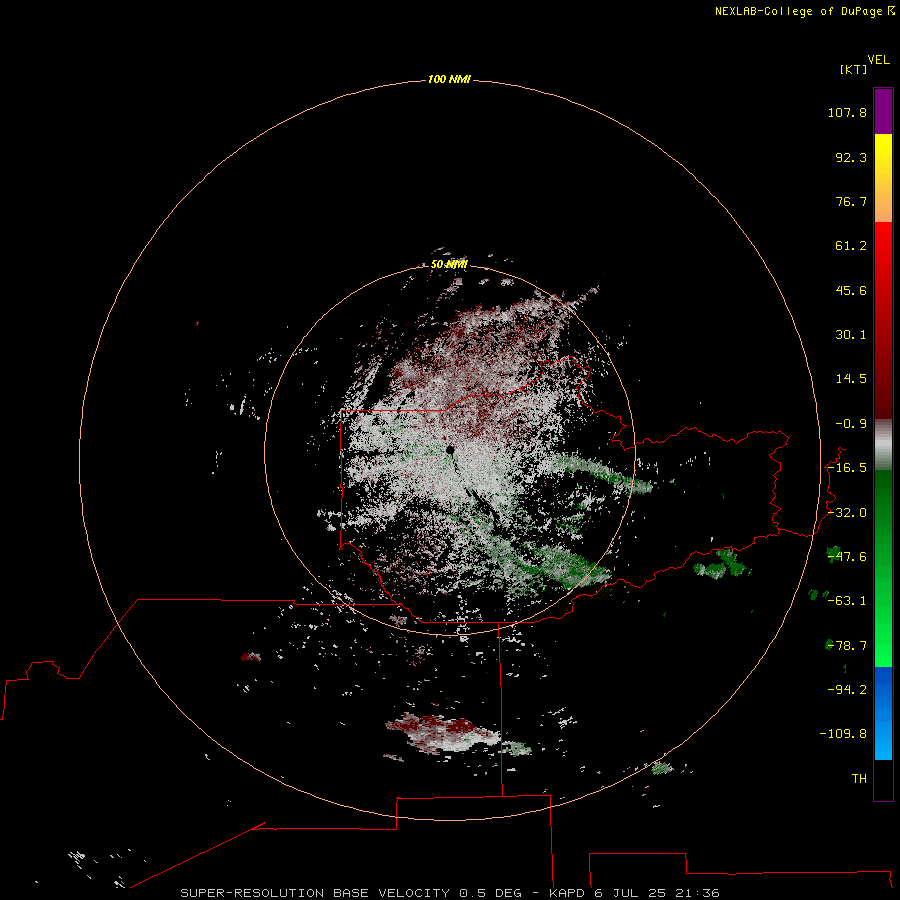Click the 30.1 velocity scale value
900x900 pixels.
coord(851,335)
